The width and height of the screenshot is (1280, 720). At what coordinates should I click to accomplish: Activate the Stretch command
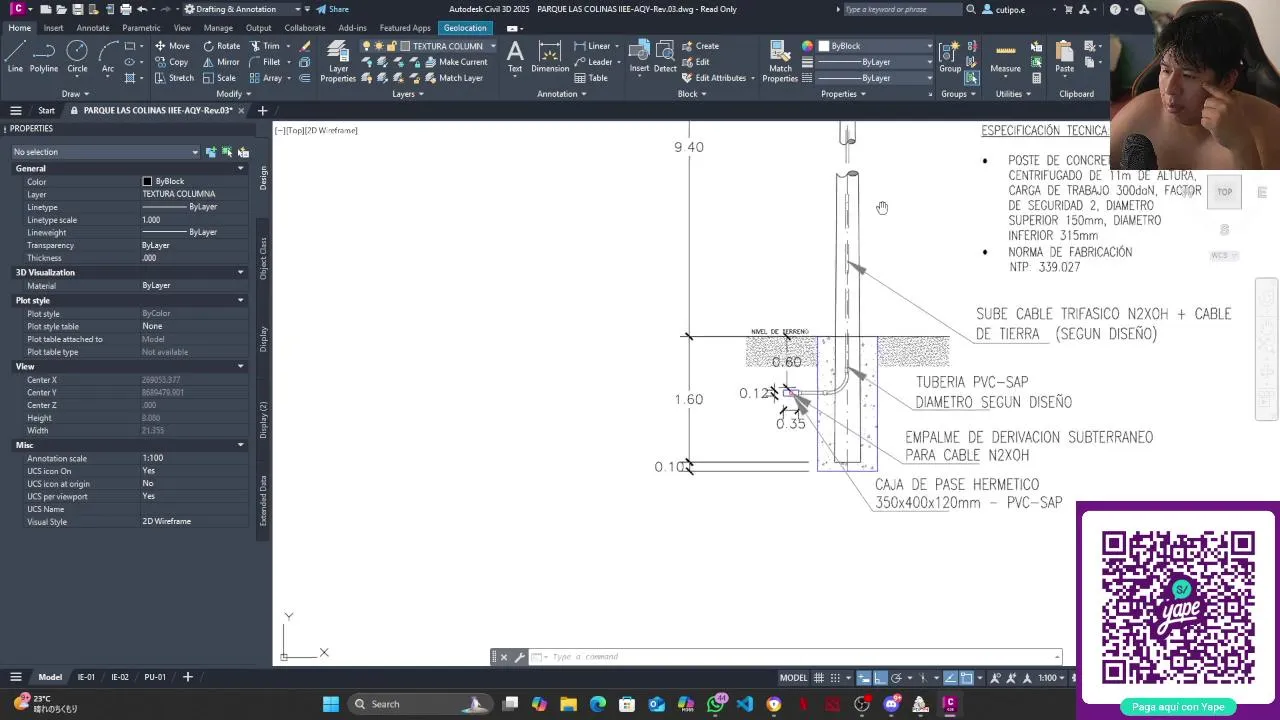click(173, 78)
